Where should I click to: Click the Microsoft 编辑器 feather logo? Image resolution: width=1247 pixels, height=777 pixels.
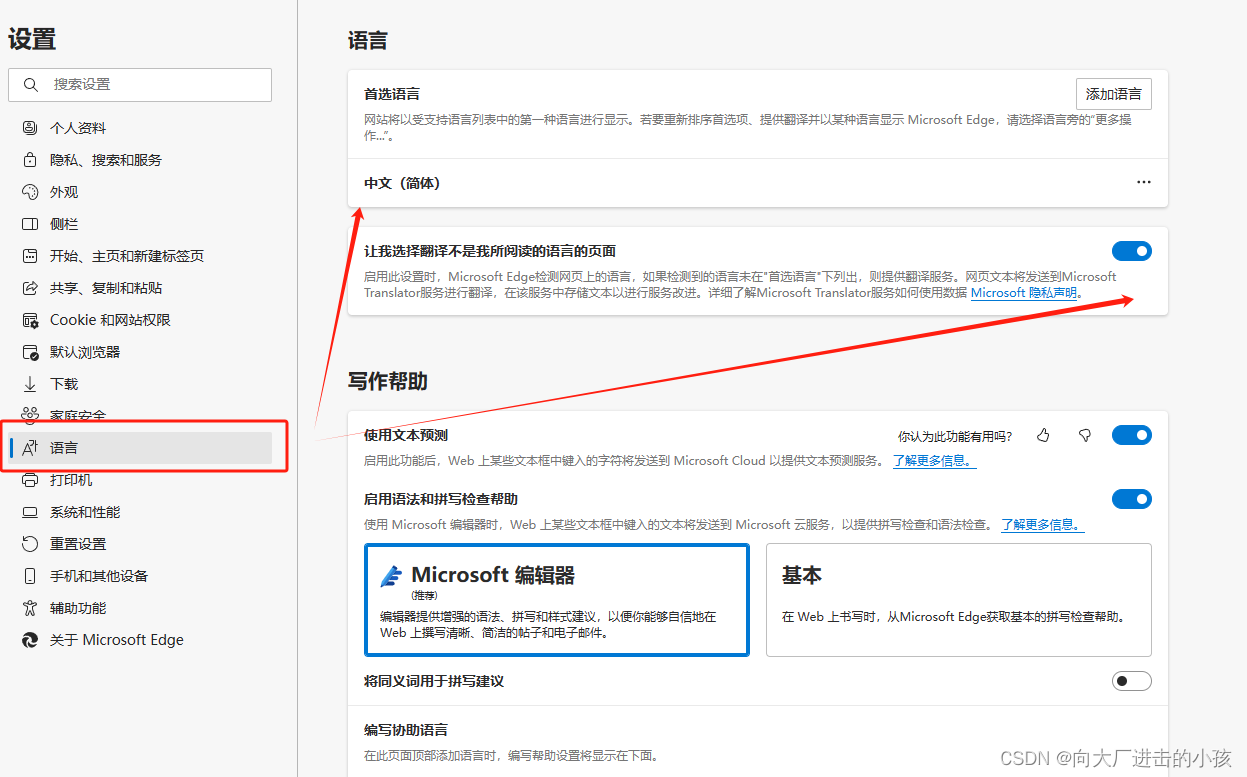click(391, 576)
